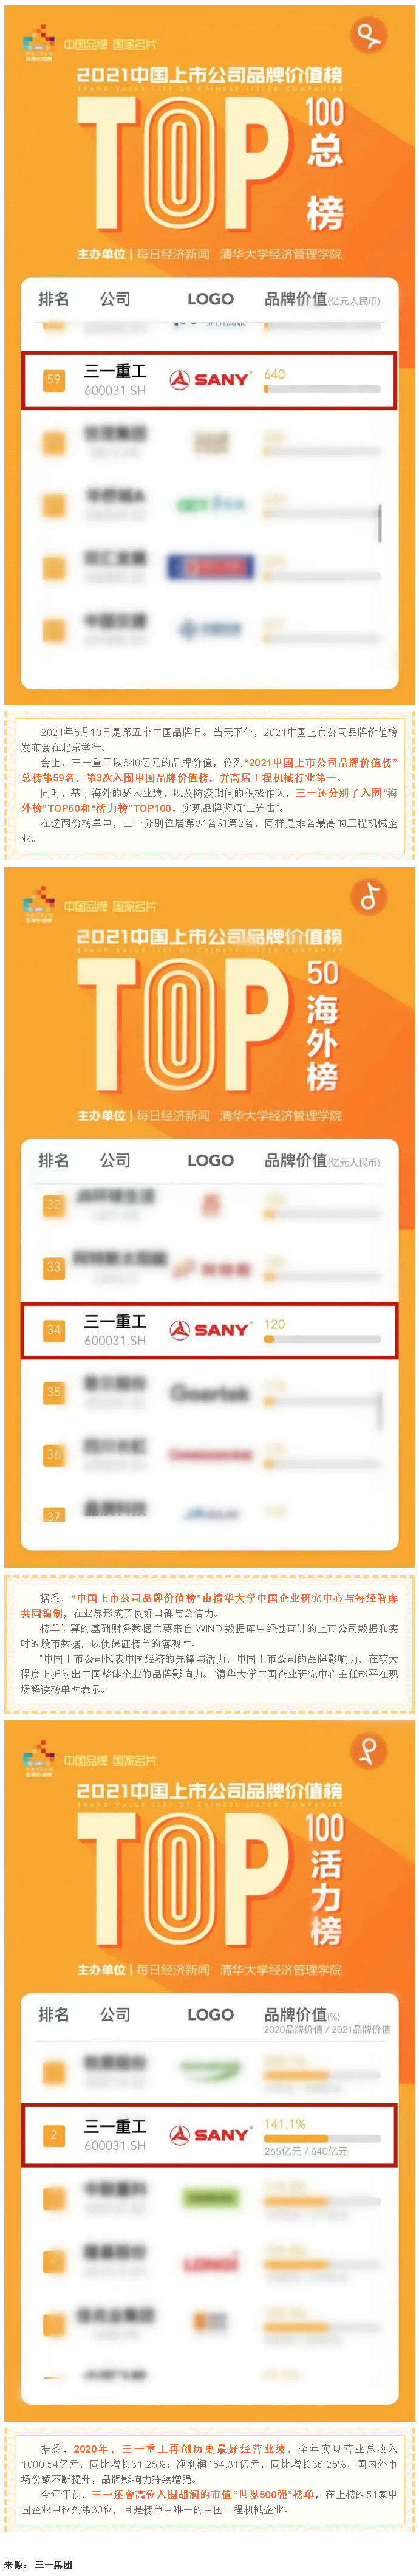419x2576 pixels.
Task: Click the 排名 column header in first table
Action: tap(53, 298)
